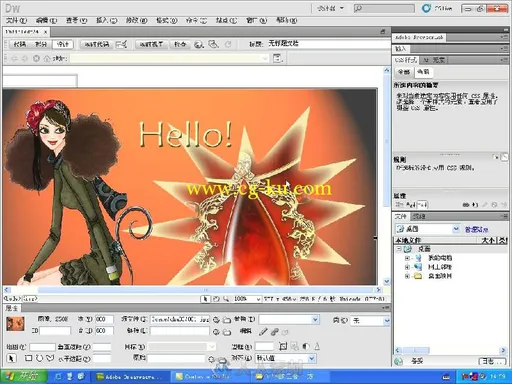This screenshot has width=512, height=384.
Task: Click the image thumbnail in Properties panel
Action: coord(15,324)
